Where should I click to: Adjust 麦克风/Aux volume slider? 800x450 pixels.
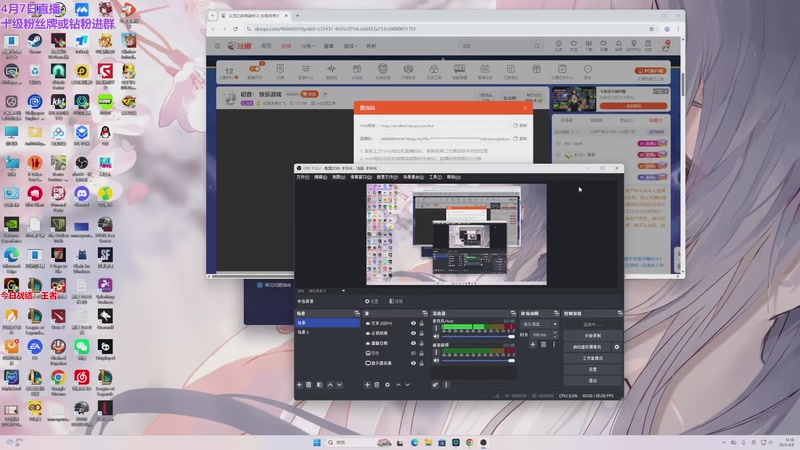click(479, 337)
